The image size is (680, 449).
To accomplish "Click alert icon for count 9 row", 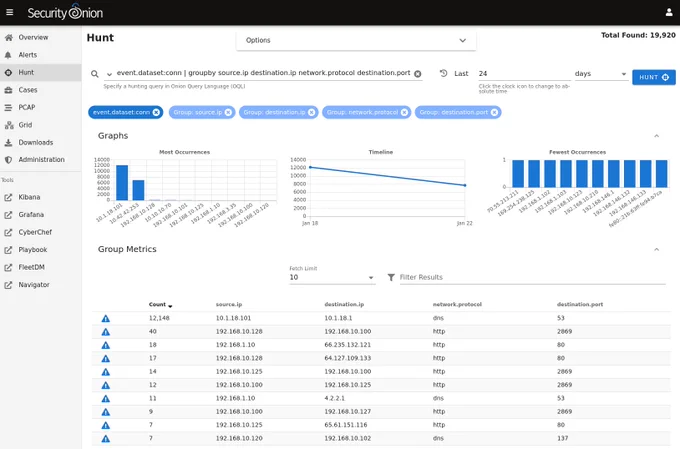I will [x=105, y=412].
